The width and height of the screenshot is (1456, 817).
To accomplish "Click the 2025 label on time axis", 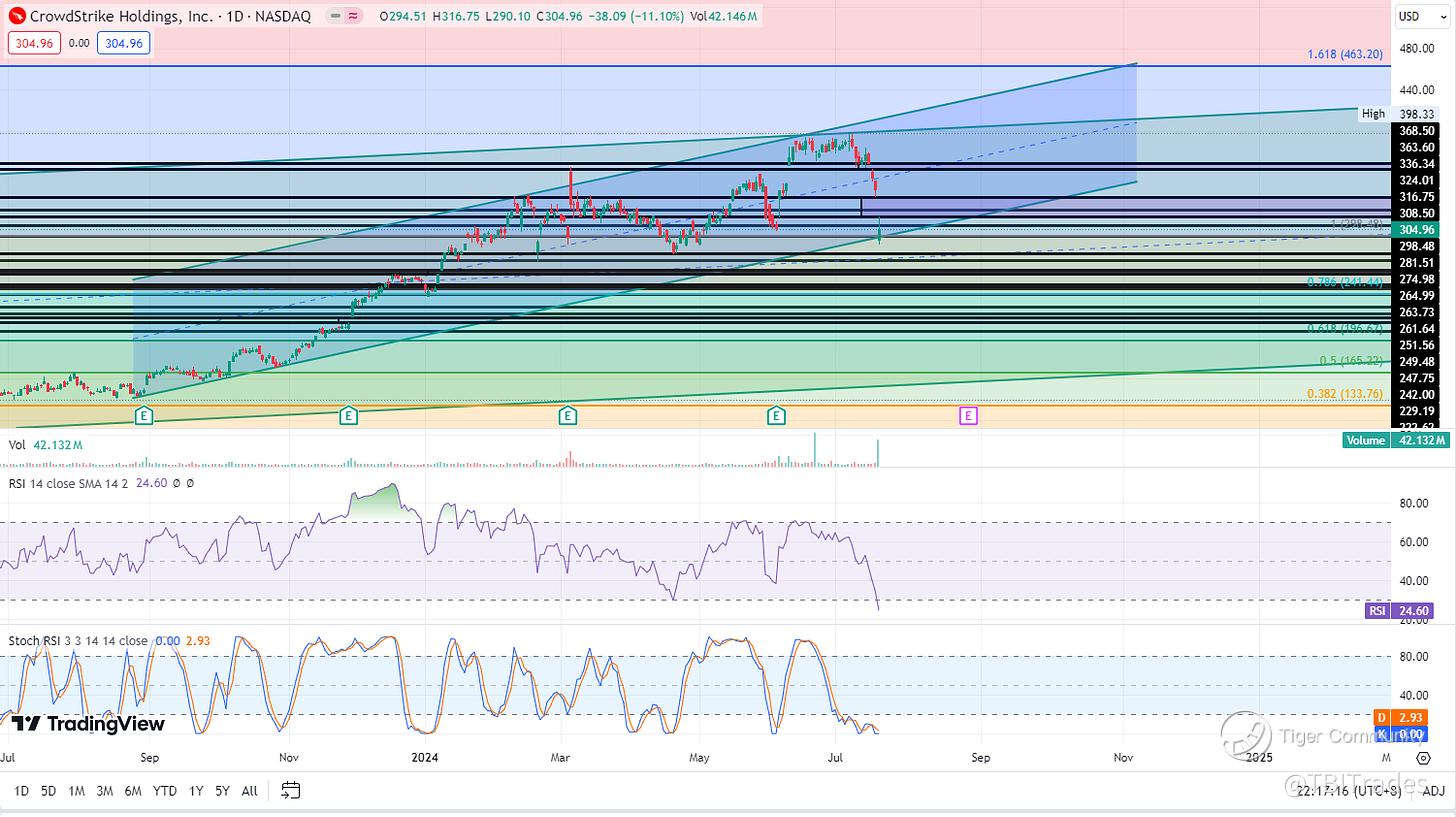I will tap(1260, 758).
